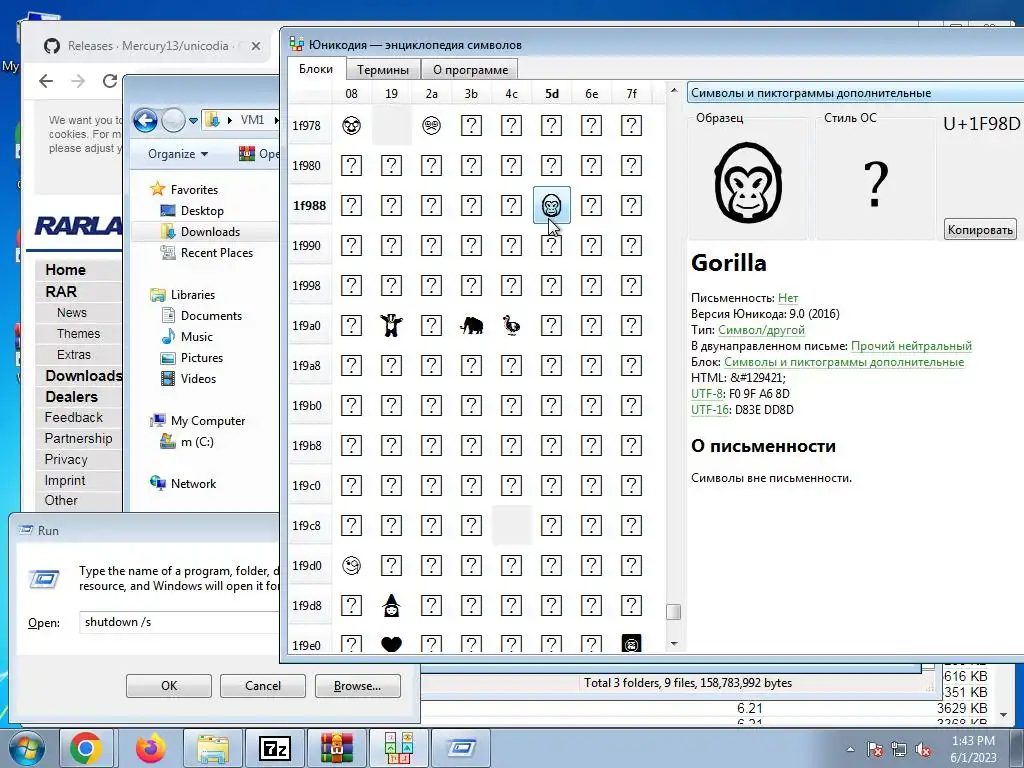Follow the Нет script link
This screenshot has width=1024, height=768.
pos(788,298)
